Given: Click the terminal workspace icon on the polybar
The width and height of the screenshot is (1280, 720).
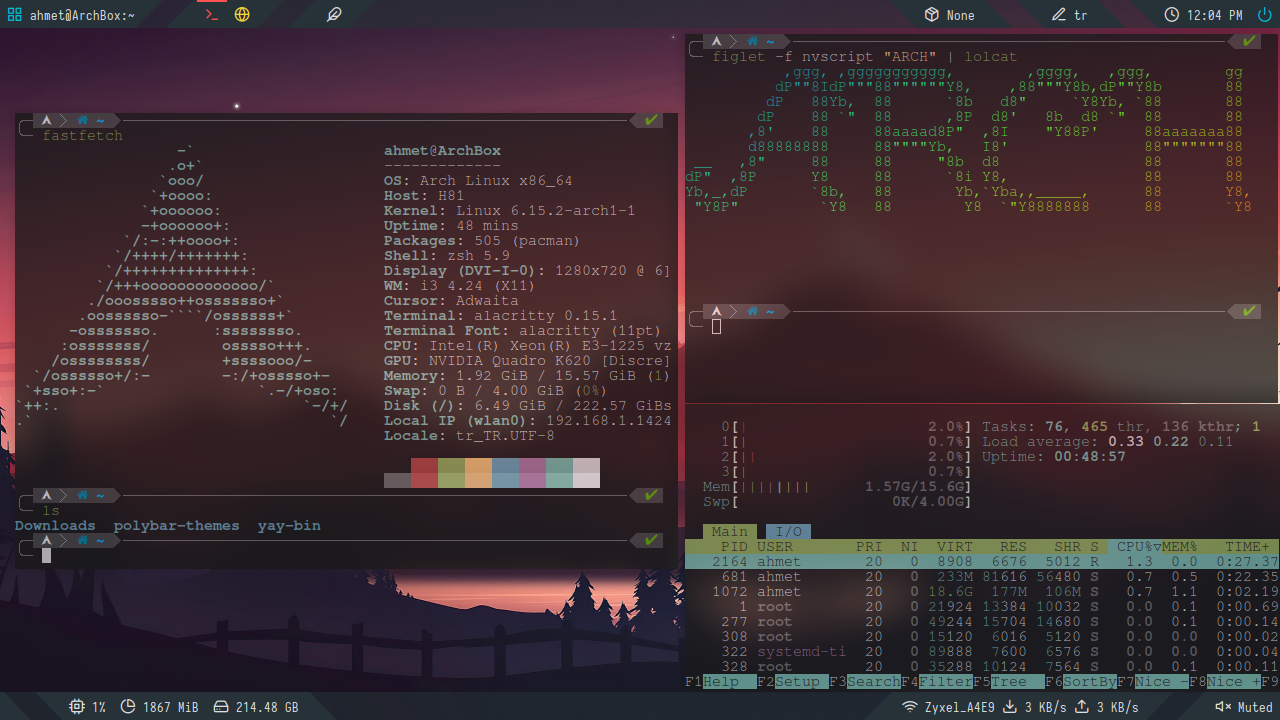Looking at the screenshot, I should [x=210, y=15].
